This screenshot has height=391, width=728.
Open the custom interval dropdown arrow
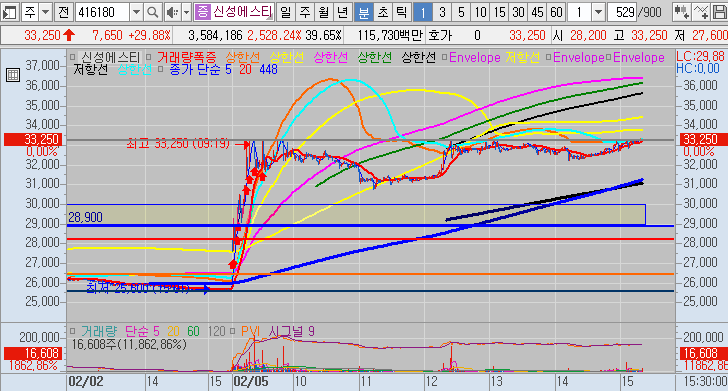point(598,12)
